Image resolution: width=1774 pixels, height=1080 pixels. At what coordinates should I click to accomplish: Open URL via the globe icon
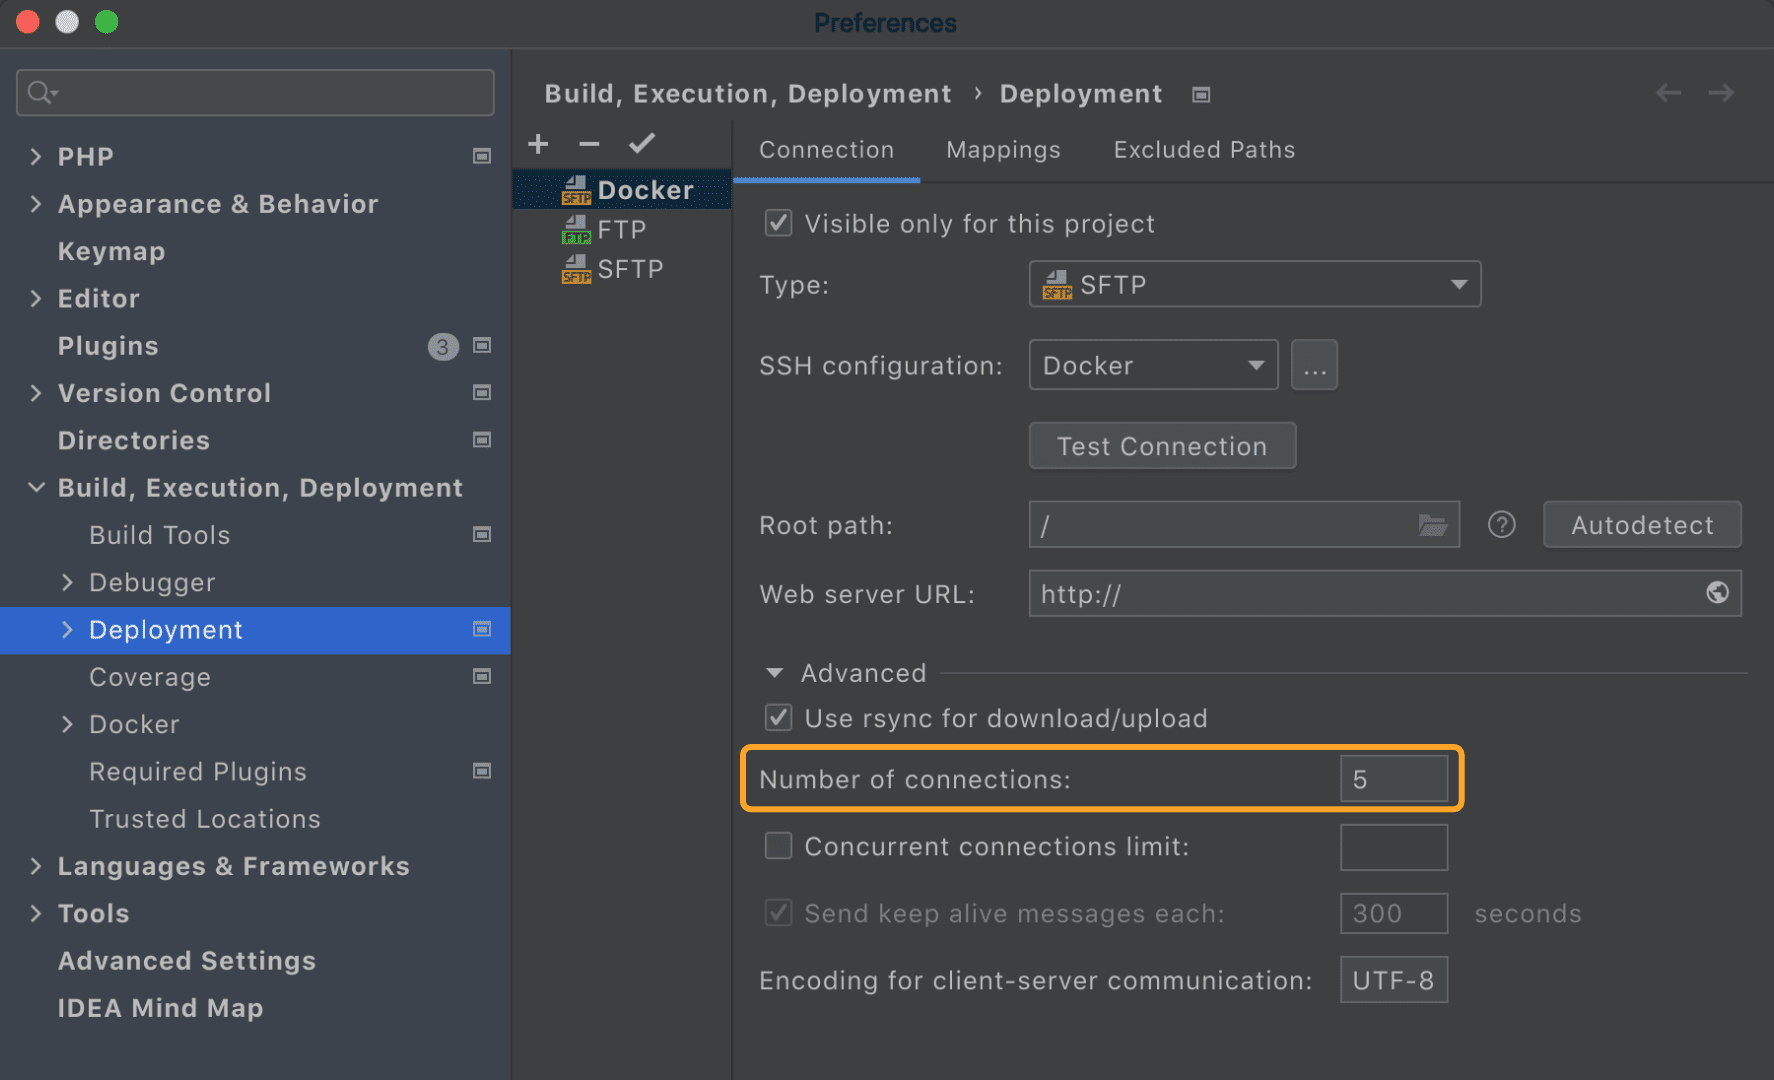[x=1718, y=593]
